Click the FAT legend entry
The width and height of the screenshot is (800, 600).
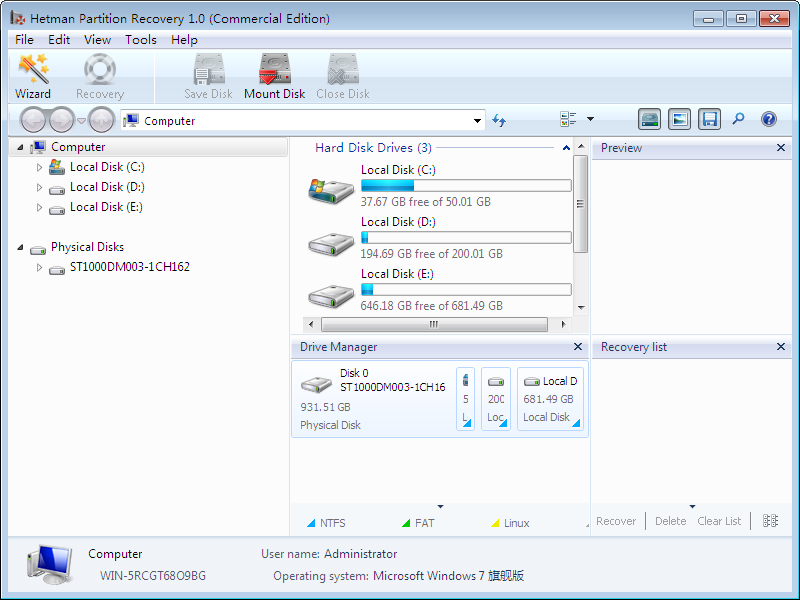(x=418, y=523)
